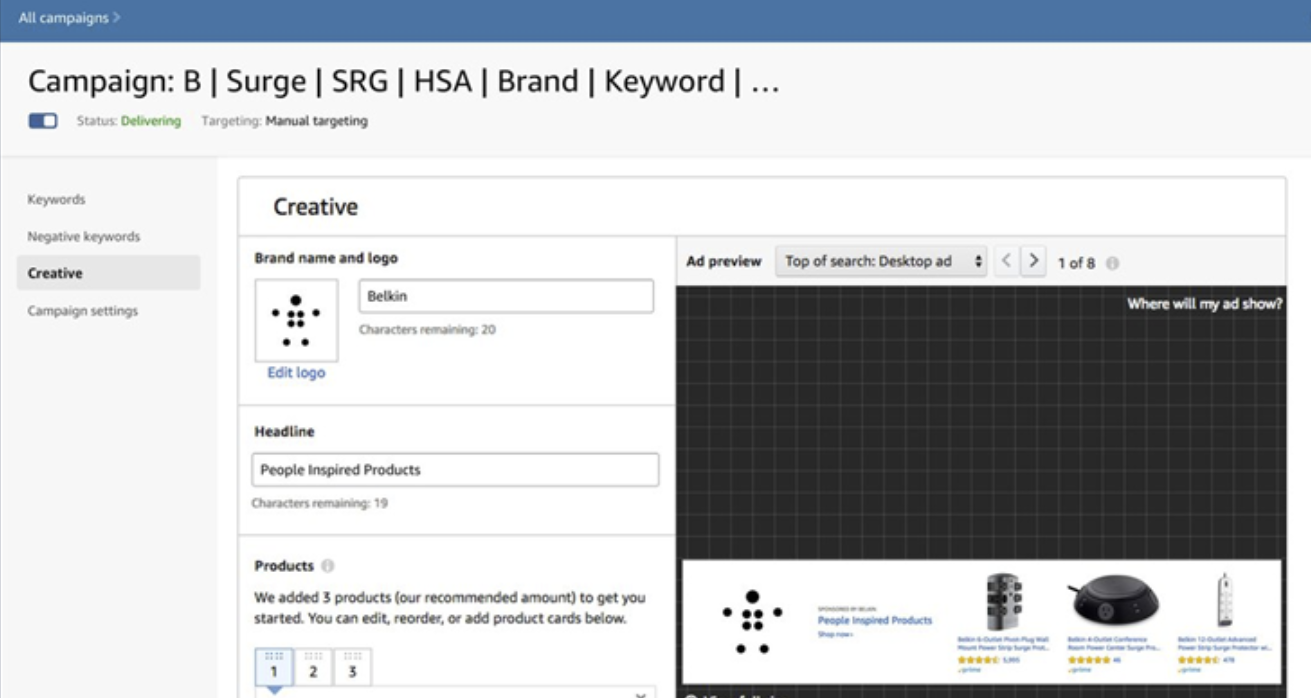Click the pivot-plug surge protector product image
This screenshot has height=698, width=1311.
[x=1003, y=601]
